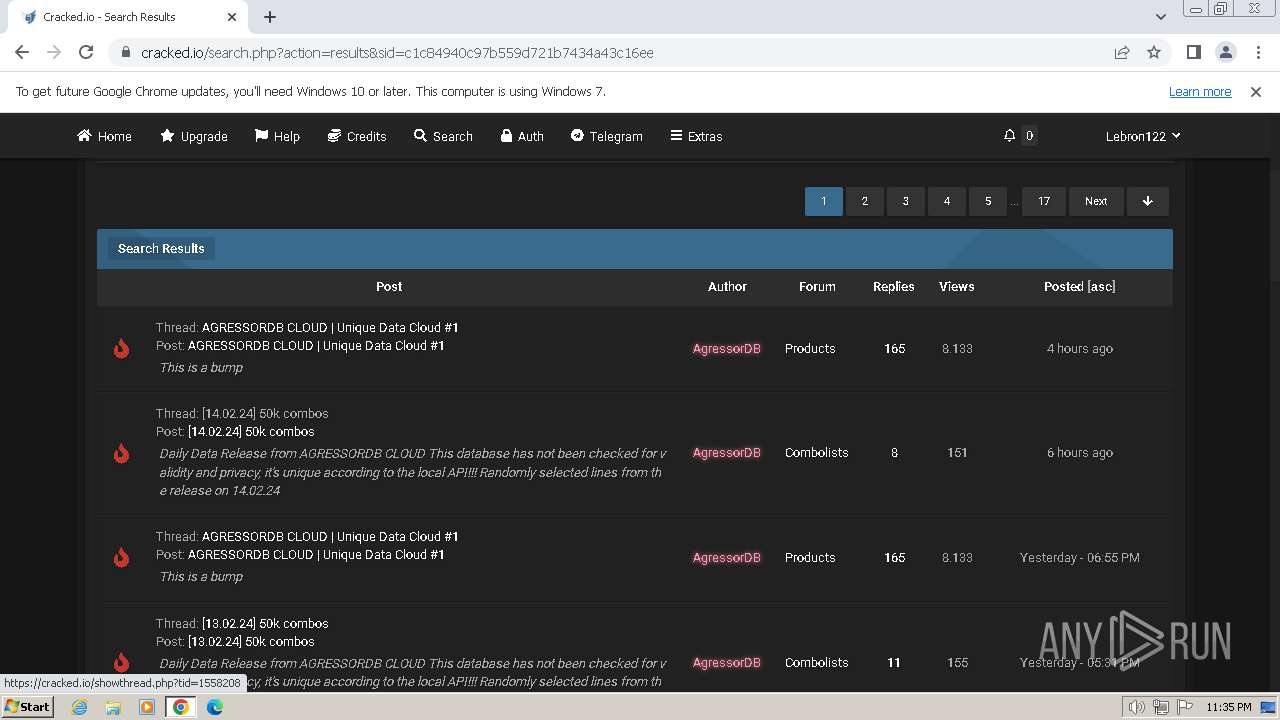Bookmark this tab with the star icon
The image size is (1280, 720).
pyautogui.click(x=1154, y=52)
